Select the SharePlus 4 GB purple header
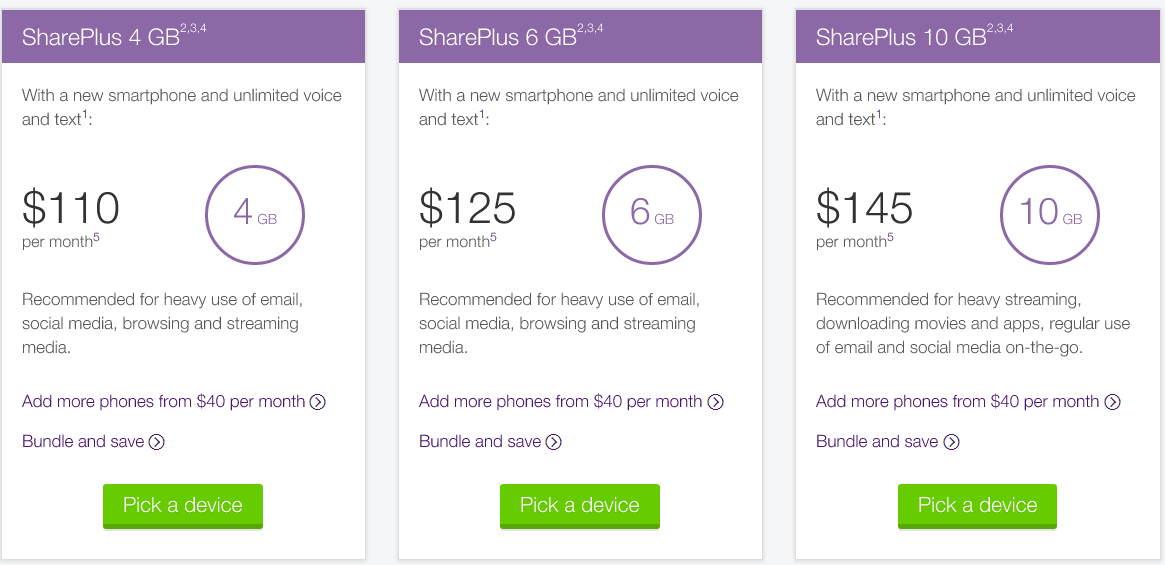 coord(184,36)
